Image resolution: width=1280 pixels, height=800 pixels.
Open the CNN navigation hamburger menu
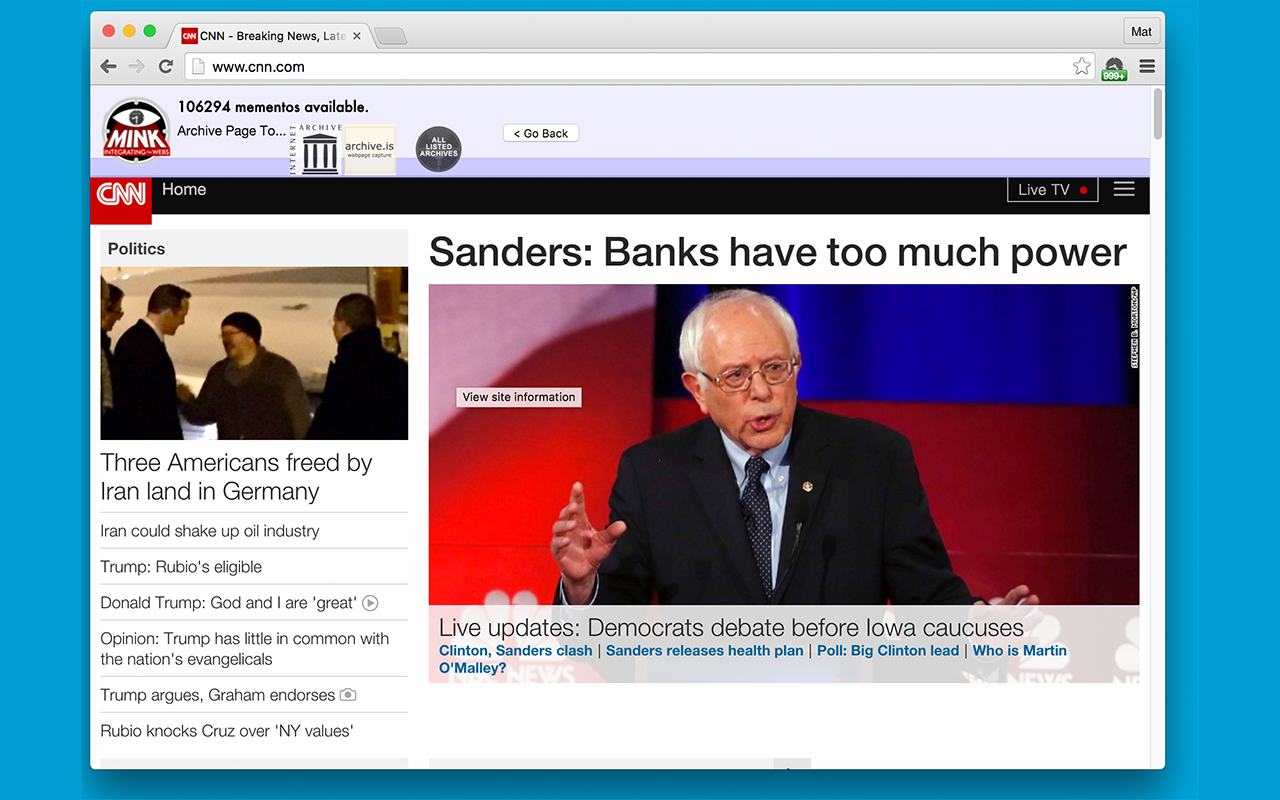(x=1123, y=188)
